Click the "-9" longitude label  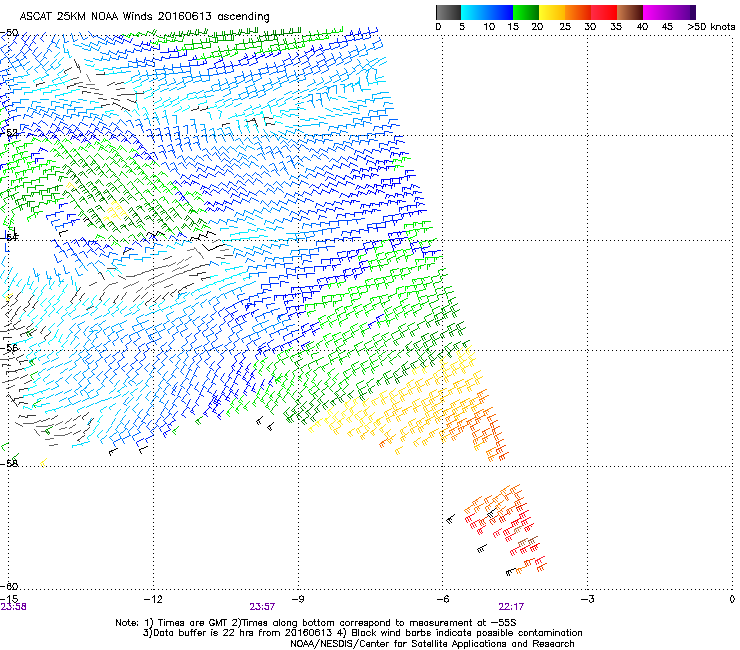[298, 599]
